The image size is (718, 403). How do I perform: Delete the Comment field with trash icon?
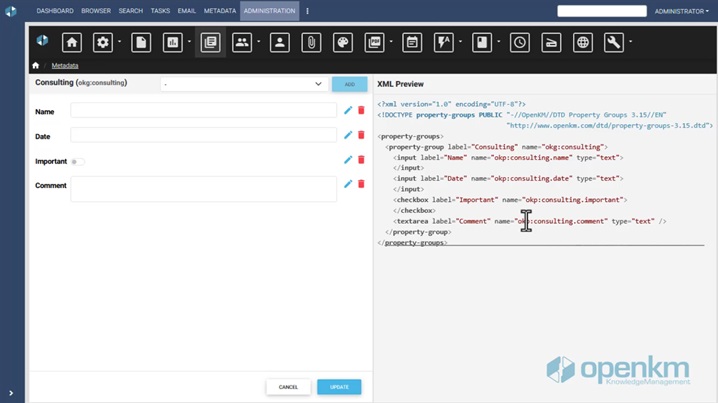(361, 184)
